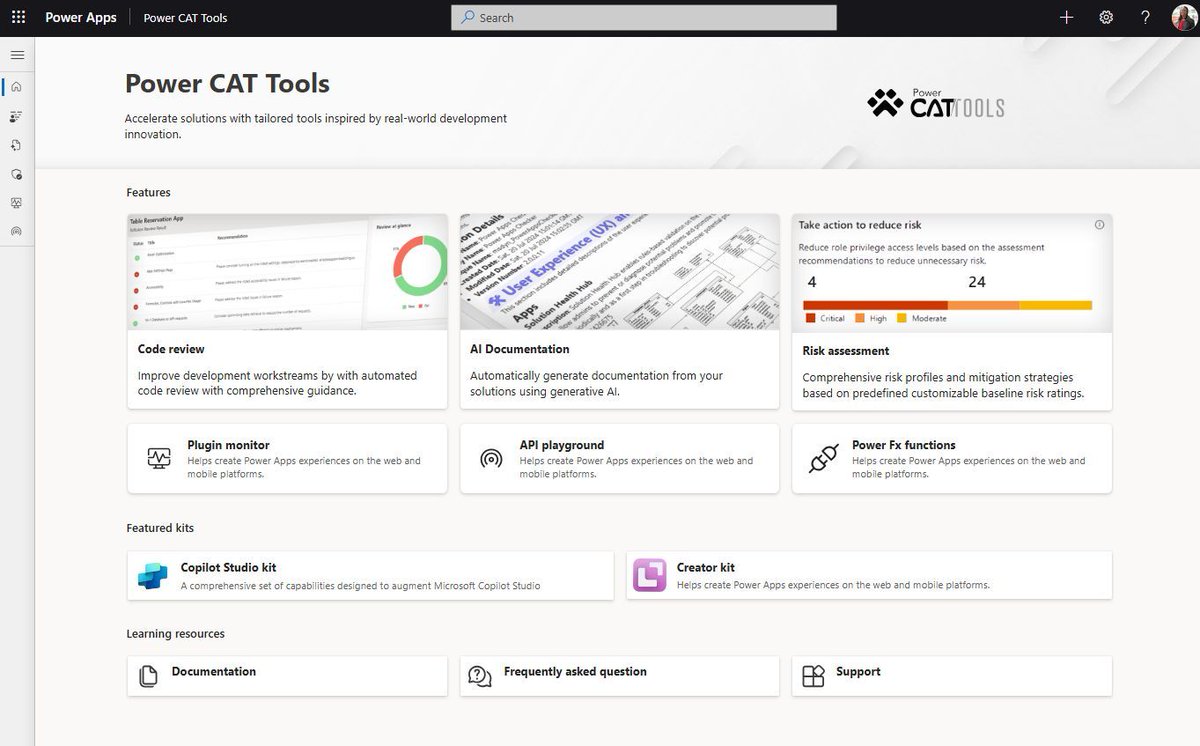Click the API playground icon in the sidebar
The width and height of the screenshot is (1200, 746).
point(16,230)
